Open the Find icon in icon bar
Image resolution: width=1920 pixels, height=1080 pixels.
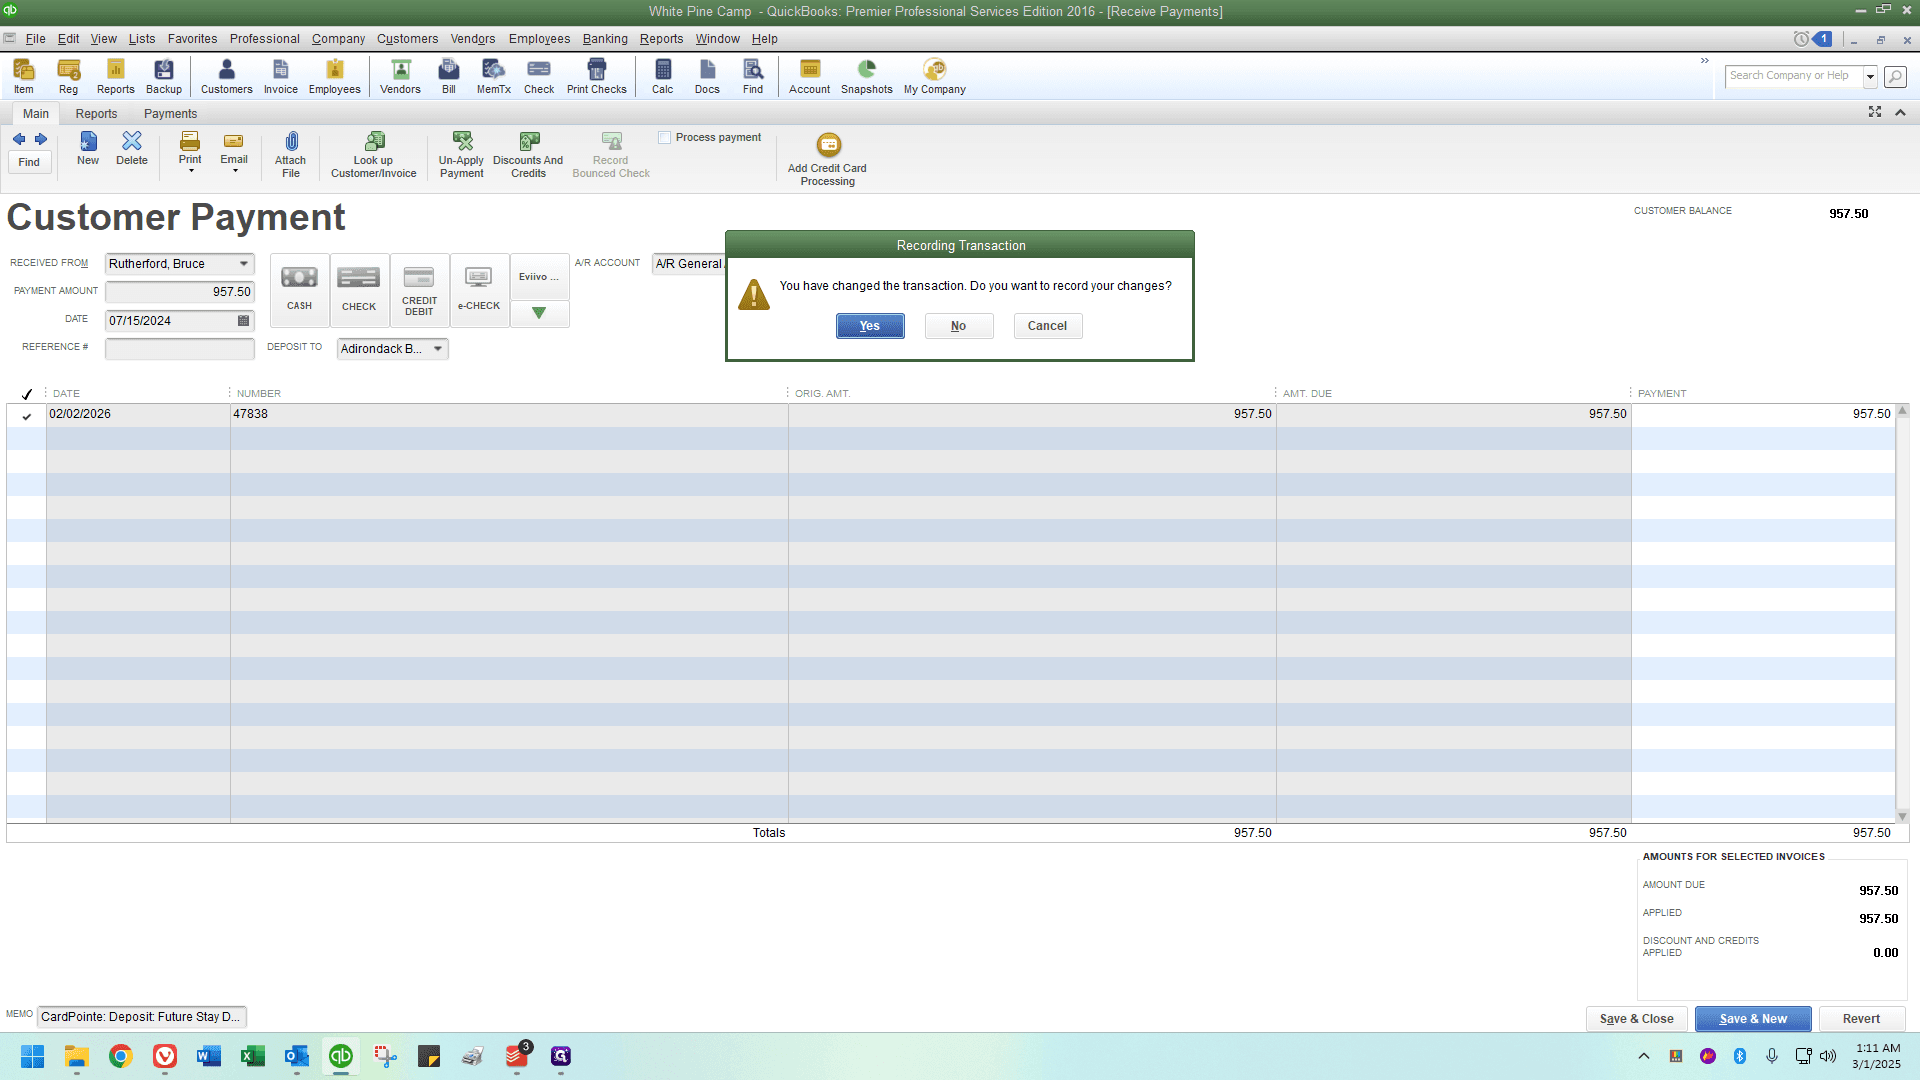pos(753,76)
